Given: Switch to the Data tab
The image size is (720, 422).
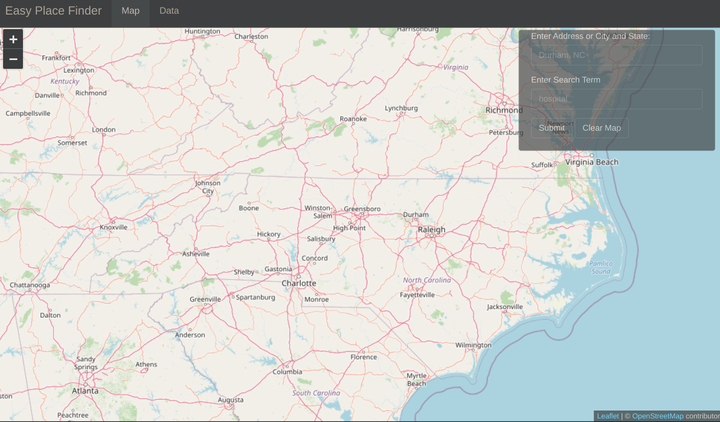Looking at the screenshot, I should (x=169, y=11).
